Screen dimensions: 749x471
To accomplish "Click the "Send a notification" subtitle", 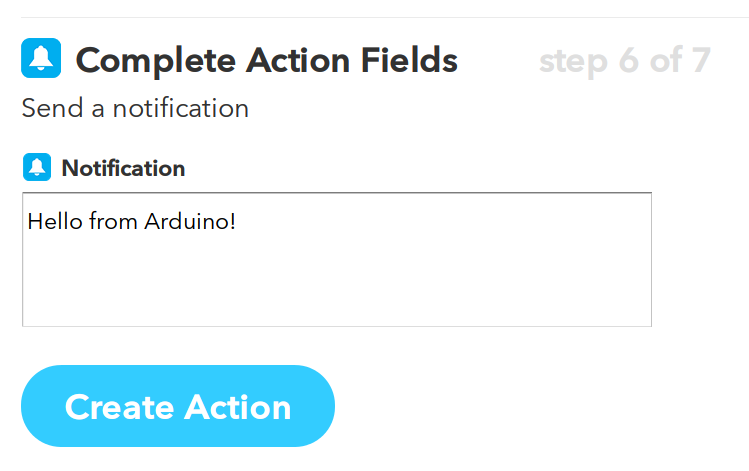I will coord(135,108).
